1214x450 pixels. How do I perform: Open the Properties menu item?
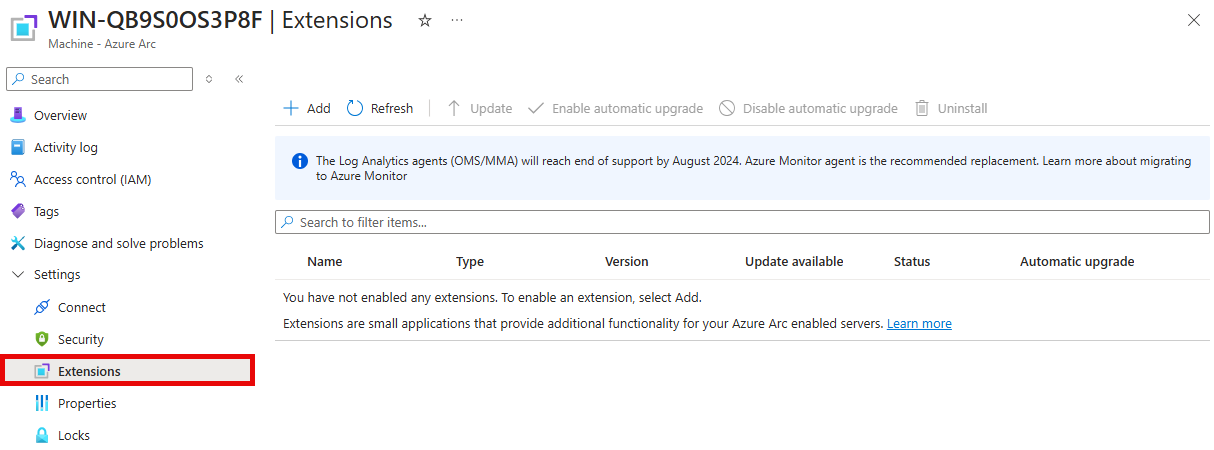click(x=87, y=403)
